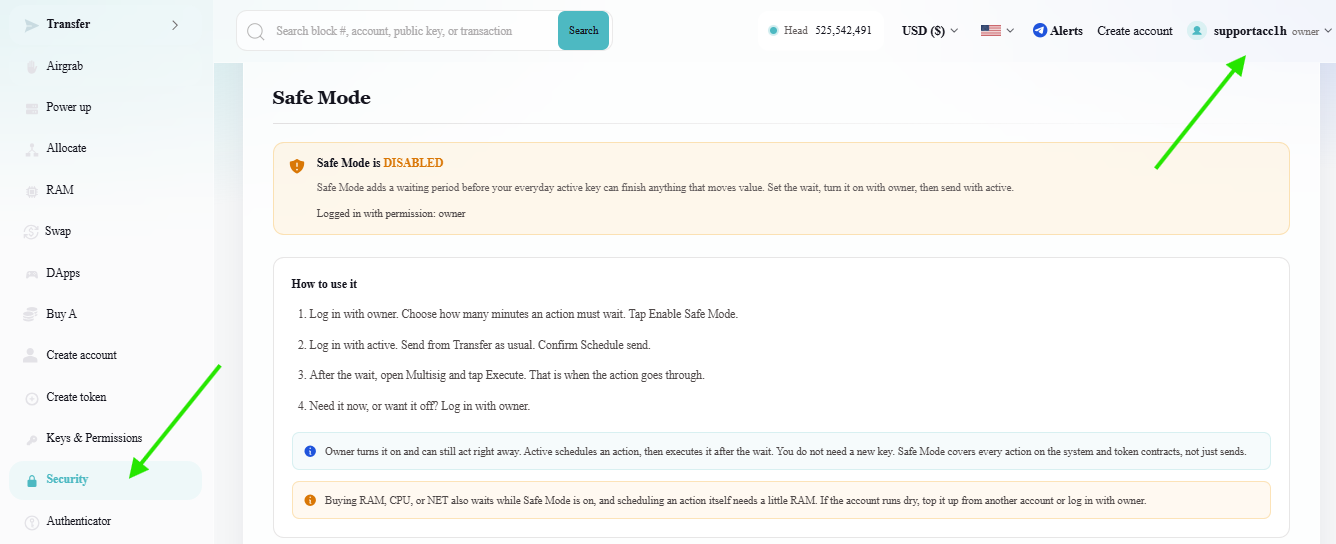Screen dimensions: 1336x544
Task: Click the green Head status dot
Action: 773,31
